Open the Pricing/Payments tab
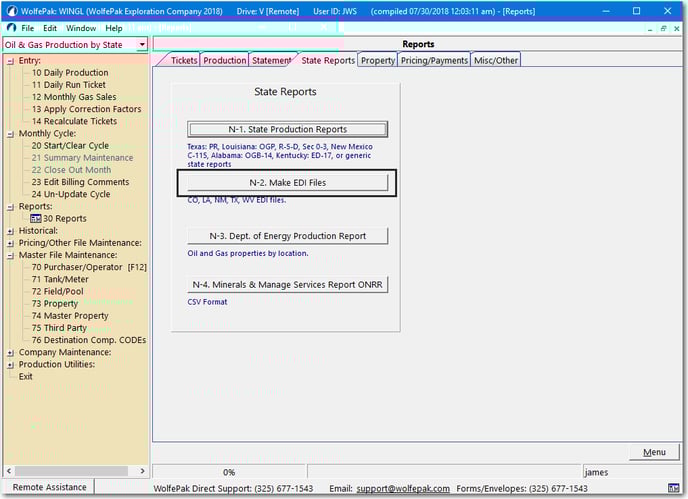The image size is (688, 499). pos(434,60)
